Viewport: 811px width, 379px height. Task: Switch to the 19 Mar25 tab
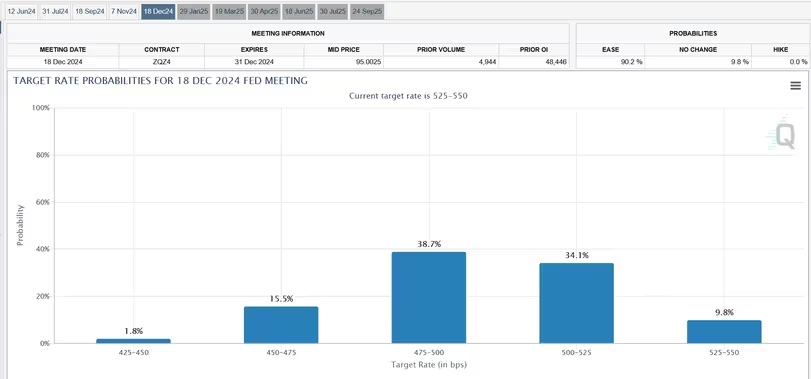pos(229,11)
